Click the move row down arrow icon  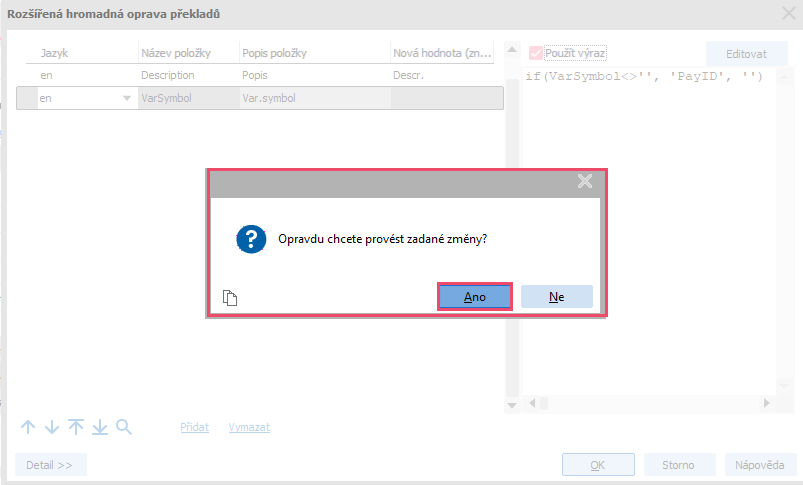(52, 427)
